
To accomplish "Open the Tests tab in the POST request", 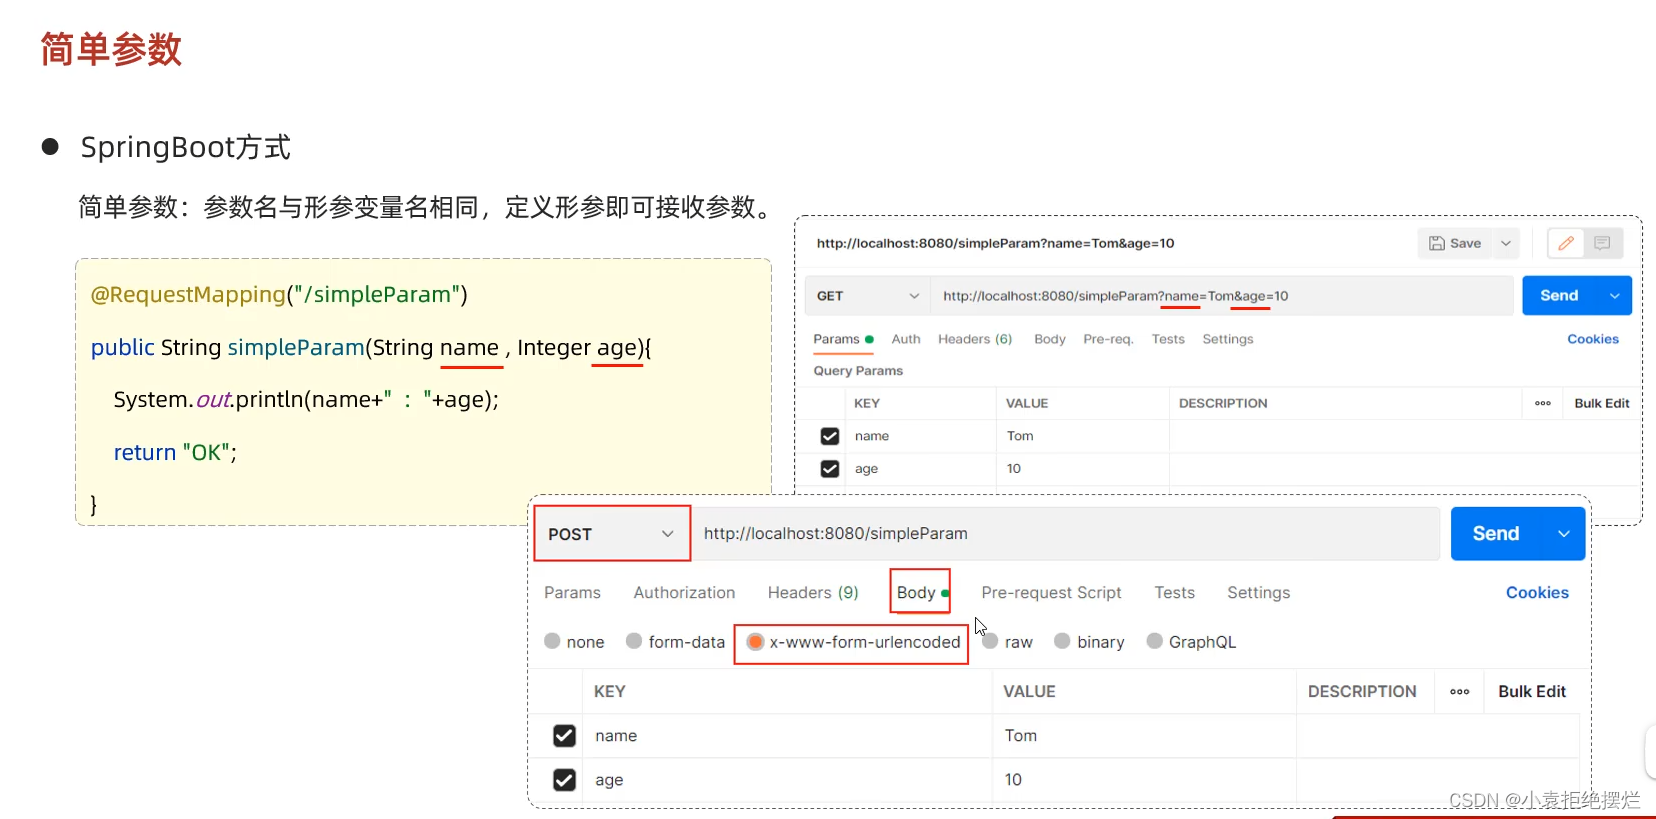I will (1174, 592).
